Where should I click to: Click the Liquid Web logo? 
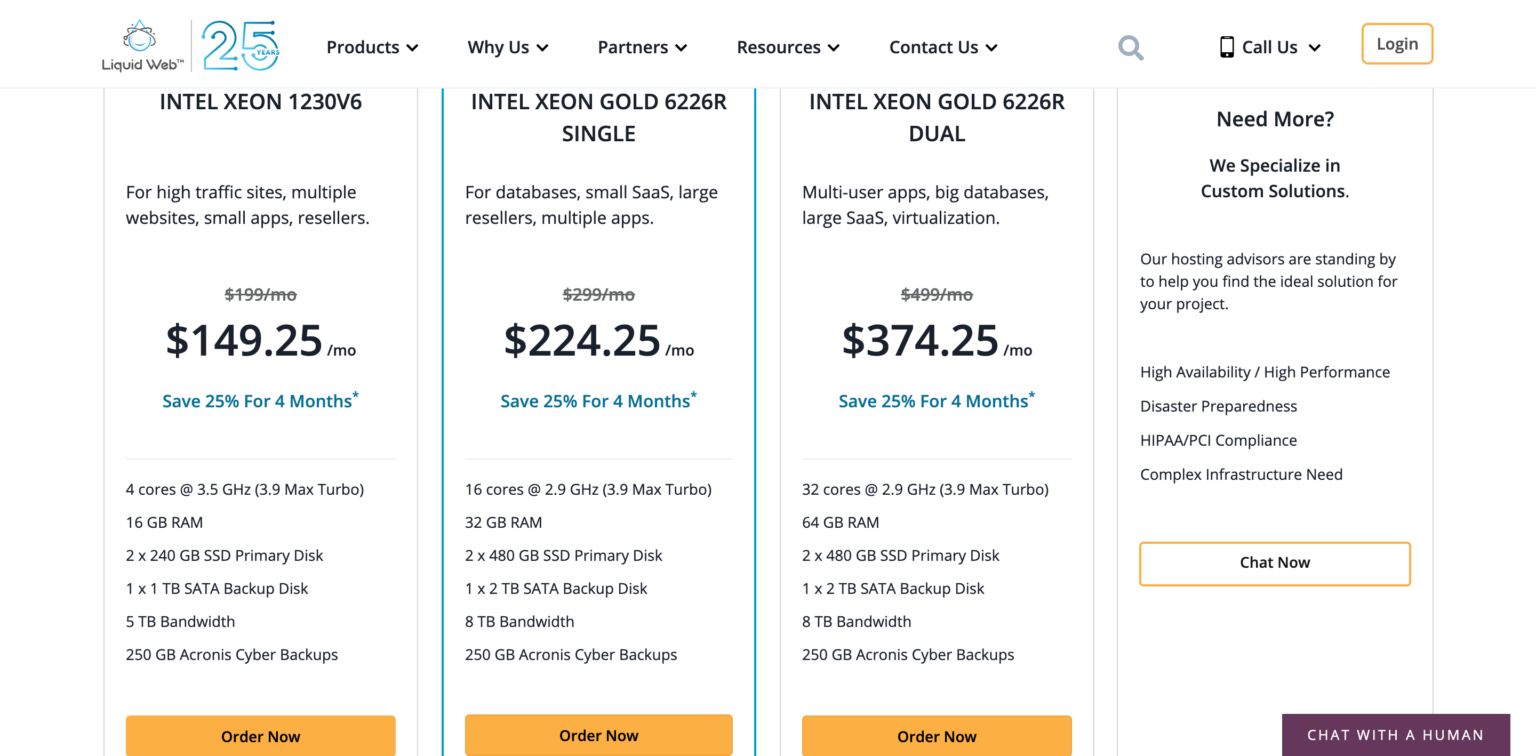[143, 47]
